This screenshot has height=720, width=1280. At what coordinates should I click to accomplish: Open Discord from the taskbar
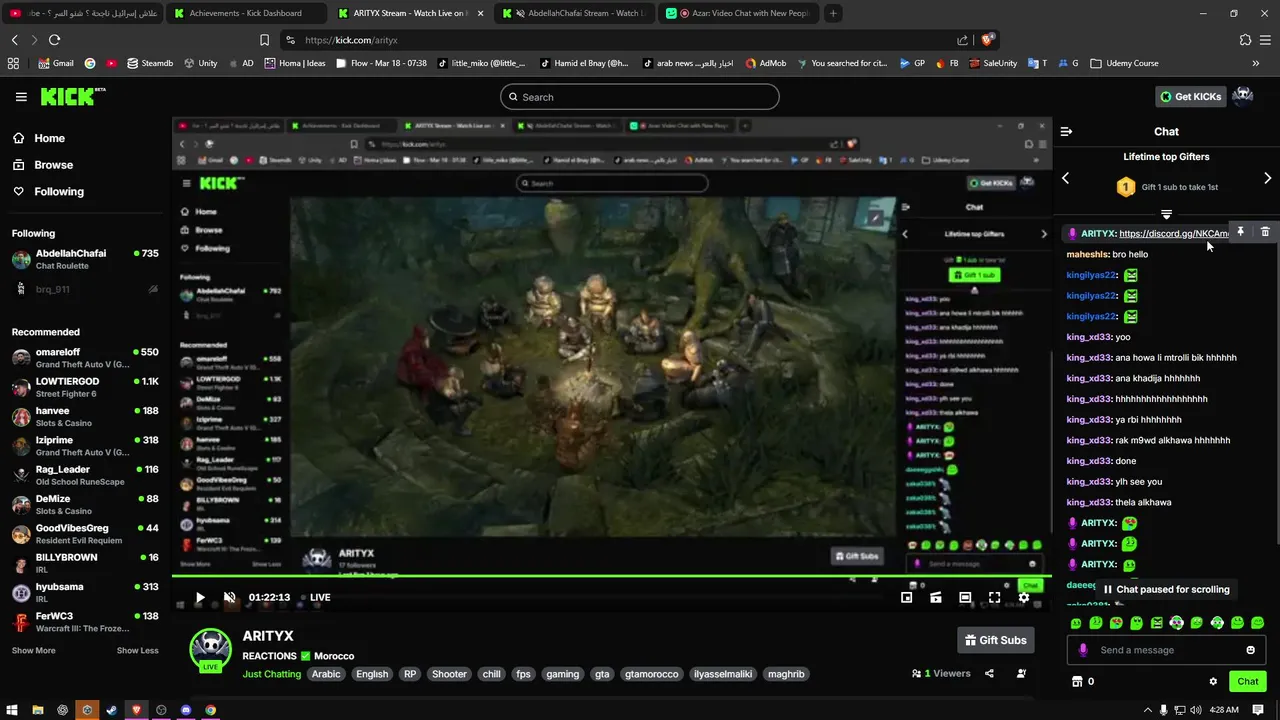click(186, 710)
